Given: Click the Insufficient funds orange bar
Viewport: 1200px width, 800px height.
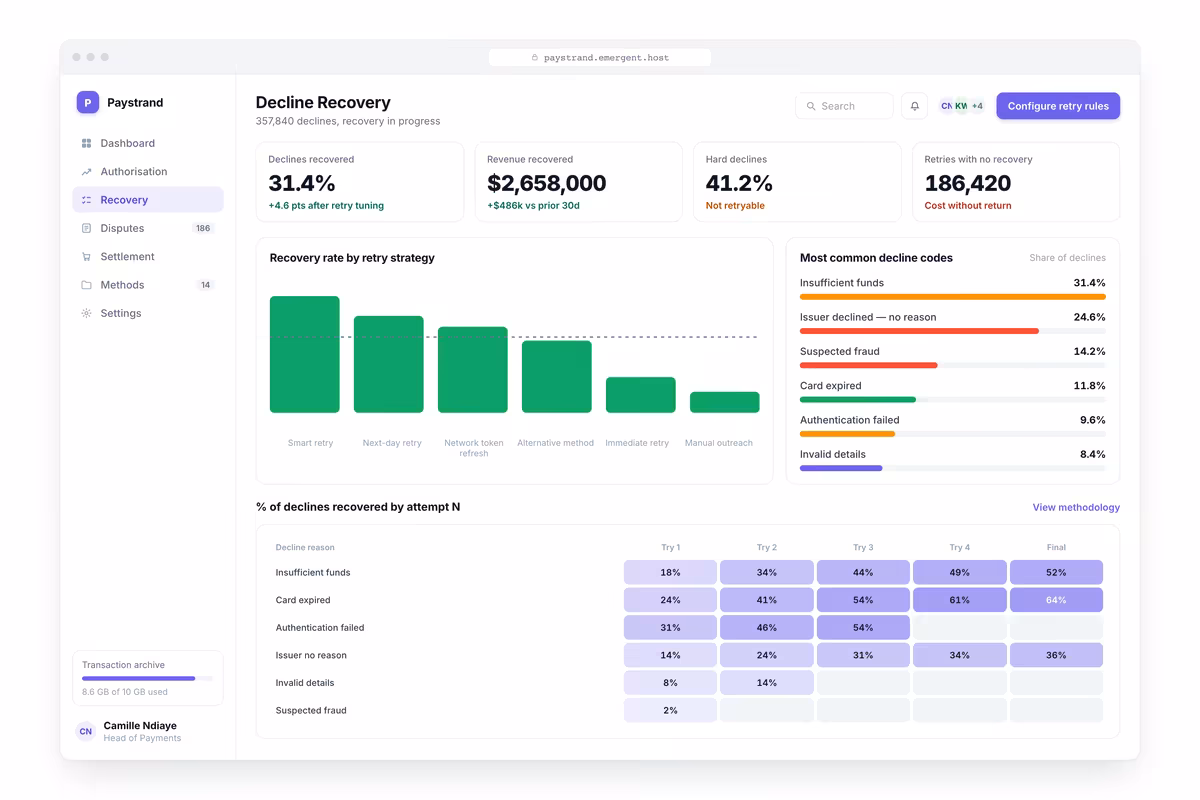Looking at the screenshot, I should [953, 297].
